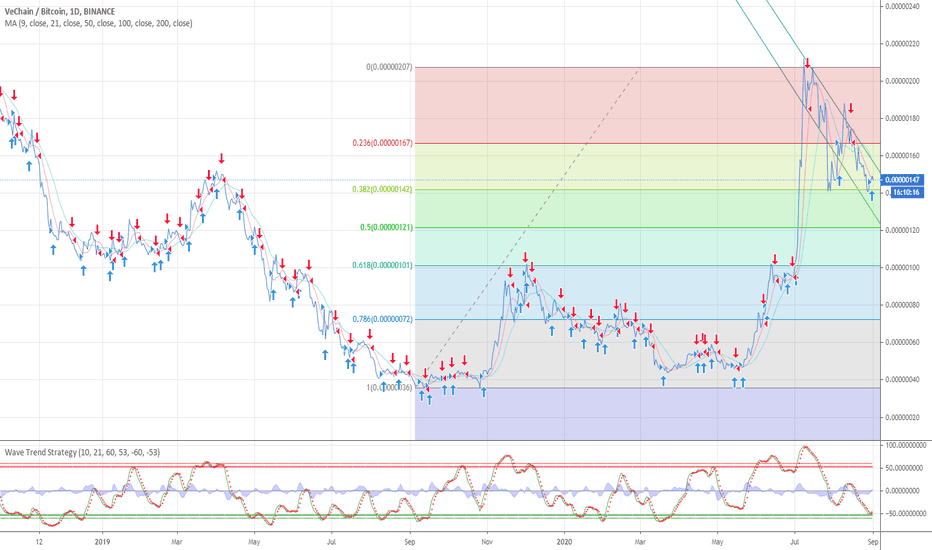Click 0.00000160 on the price axis
Image resolution: width=932 pixels, height=550 pixels.
[902, 156]
